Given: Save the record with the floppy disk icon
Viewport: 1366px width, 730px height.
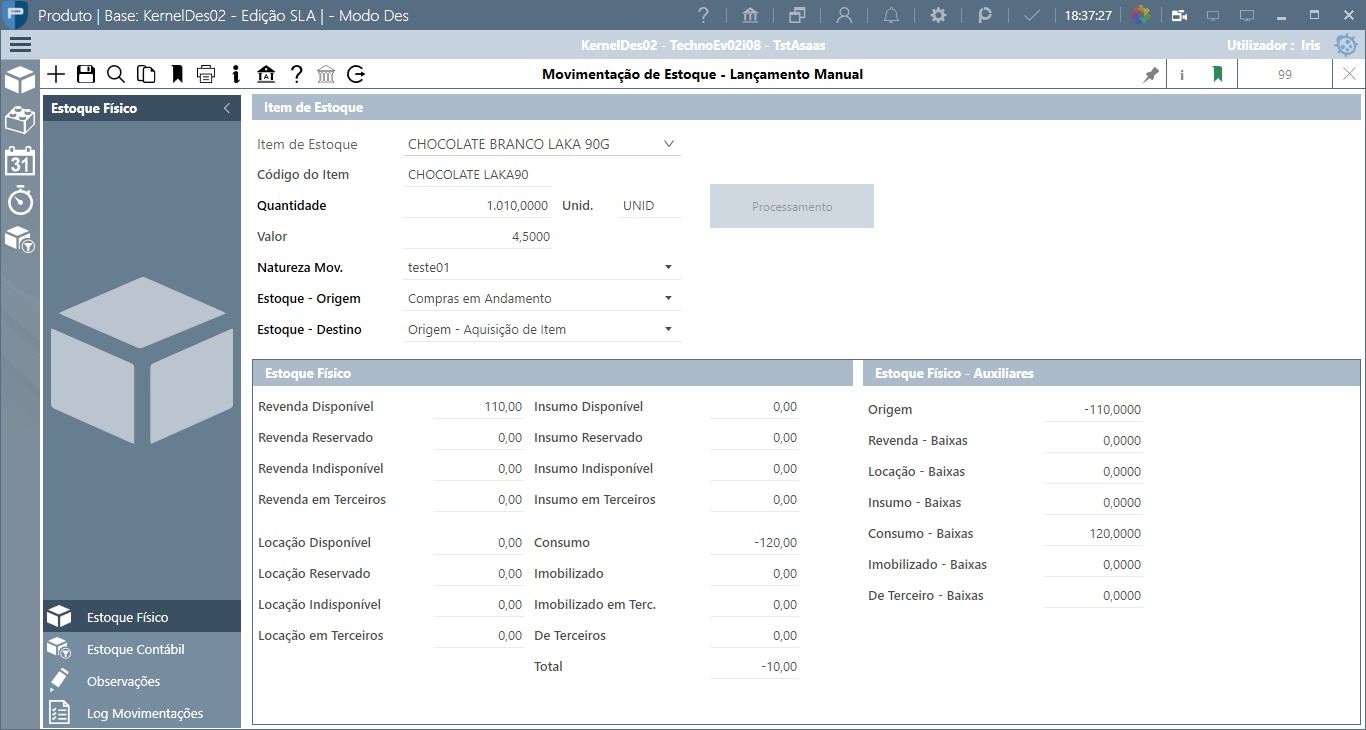Looking at the screenshot, I should click(x=86, y=74).
